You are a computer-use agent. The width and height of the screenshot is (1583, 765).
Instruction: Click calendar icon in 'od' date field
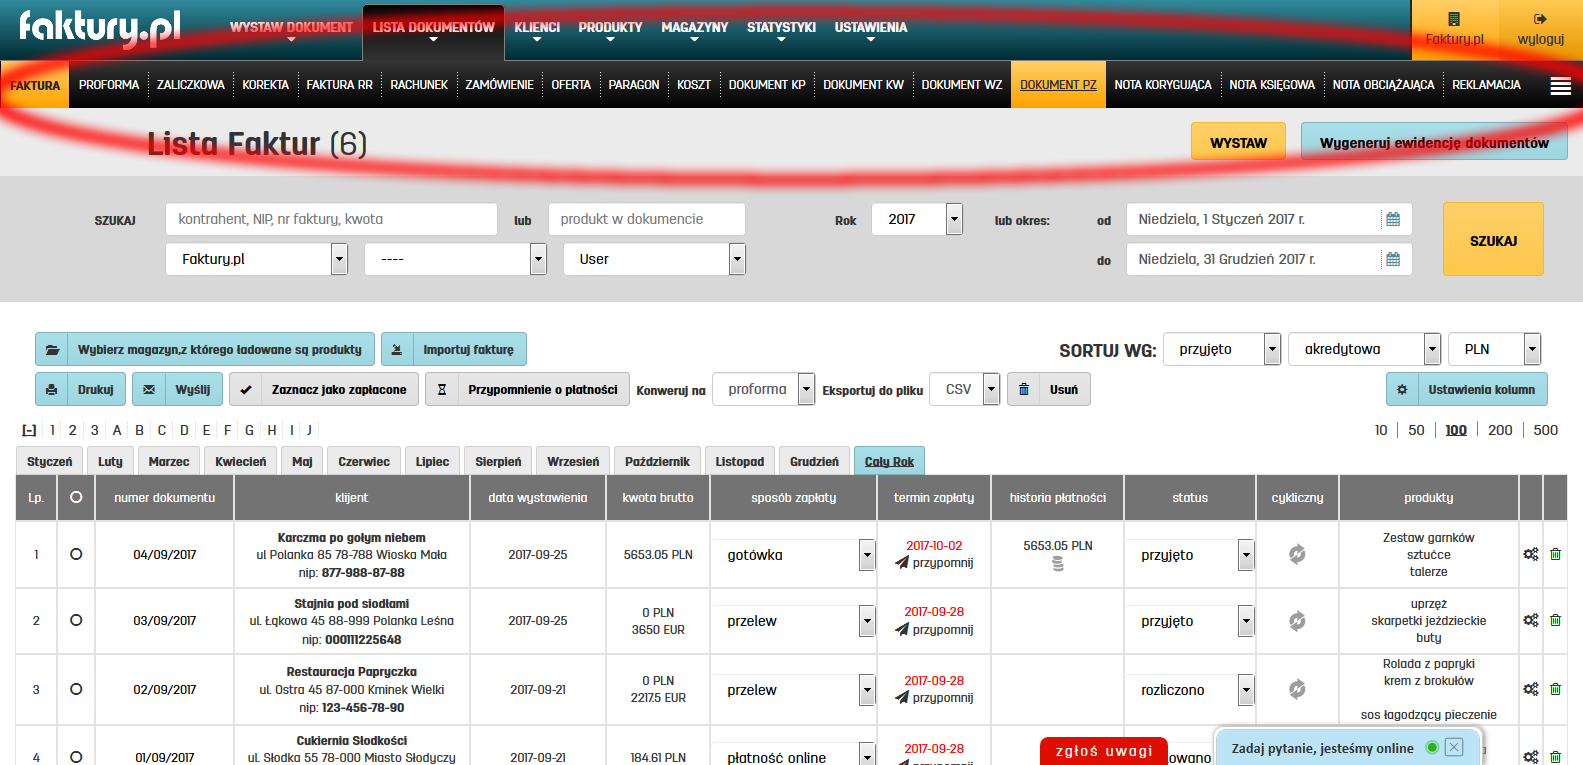click(1392, 219)
